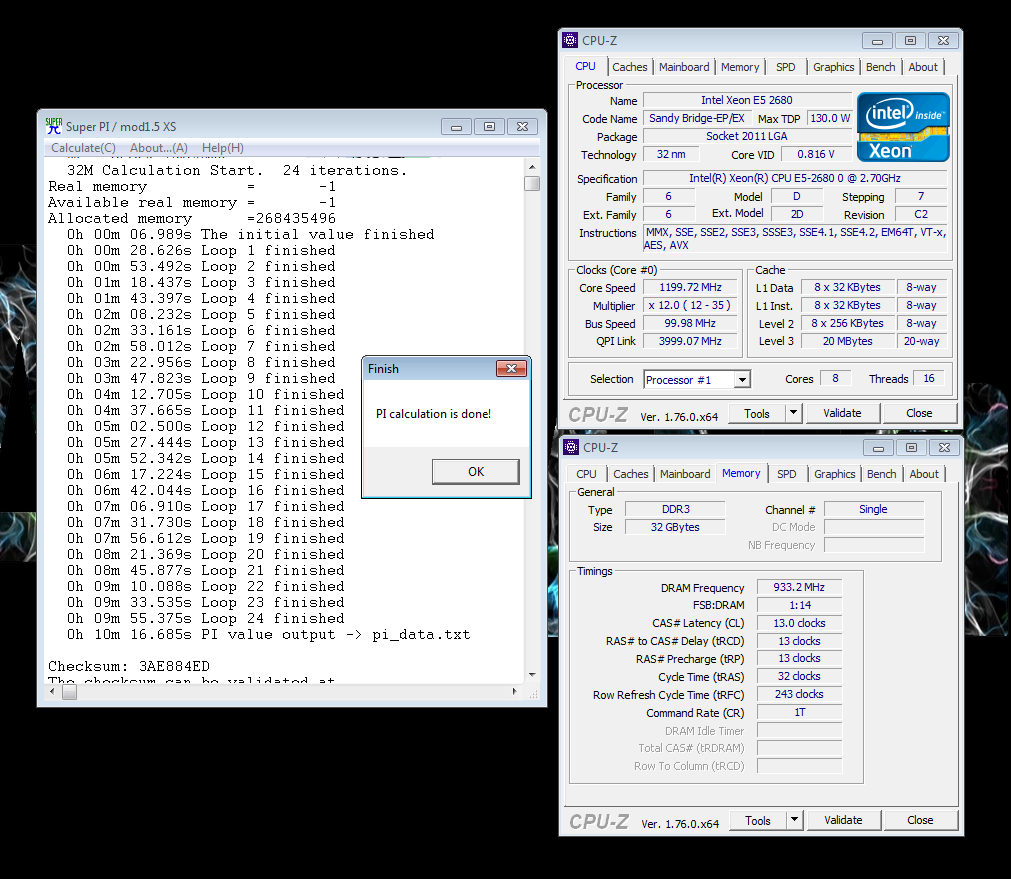This screenshot has height=879, width=1011.
Task: Click the Super PI horizontal scroll left arrow
Action: pos(52,691)
